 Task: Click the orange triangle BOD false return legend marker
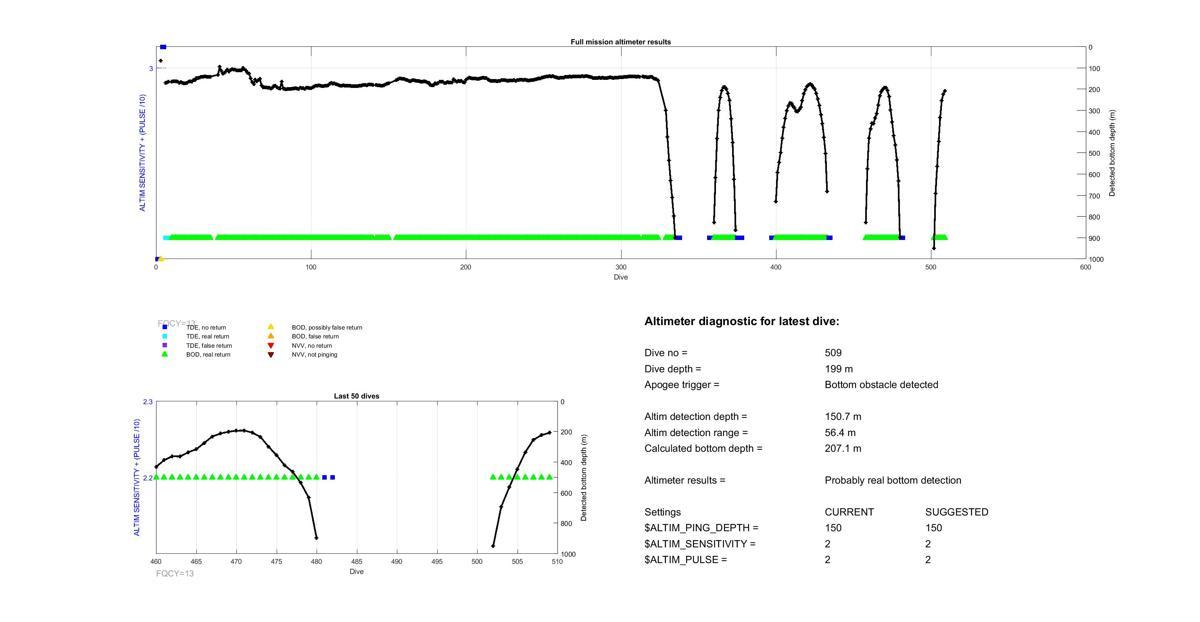tap(270, 336)
